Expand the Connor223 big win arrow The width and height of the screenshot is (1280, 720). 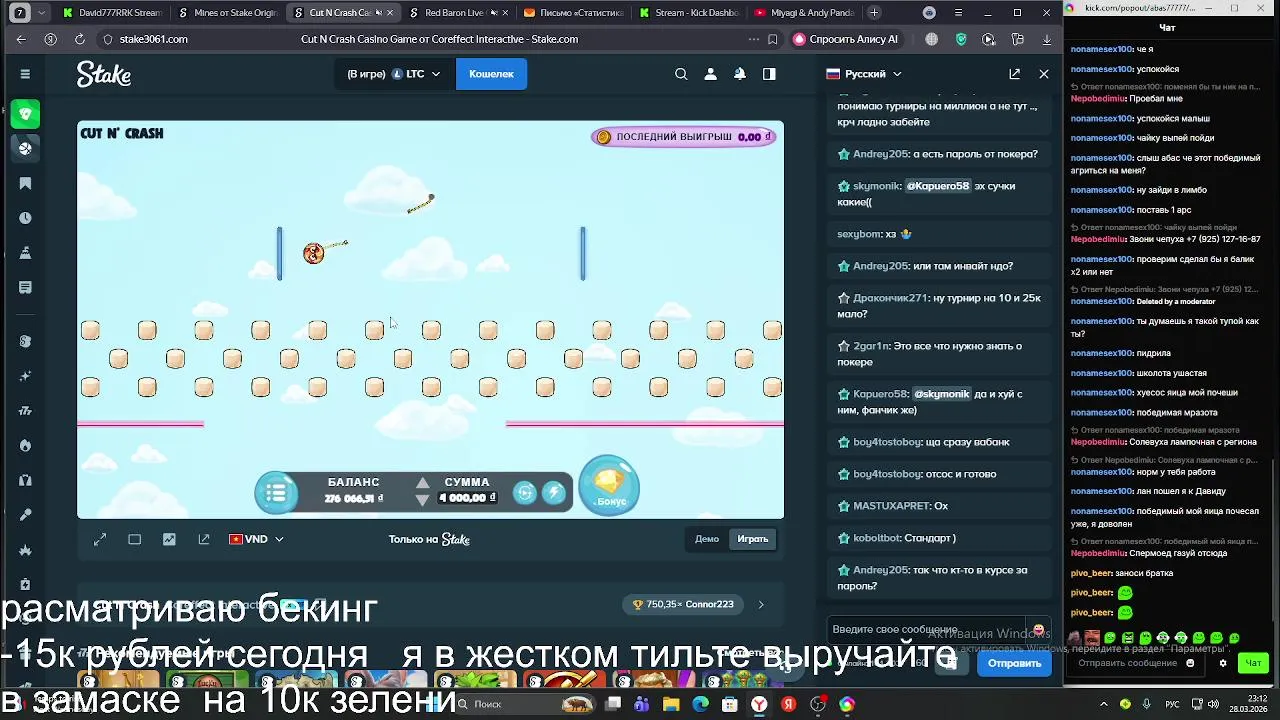(761, 604)
